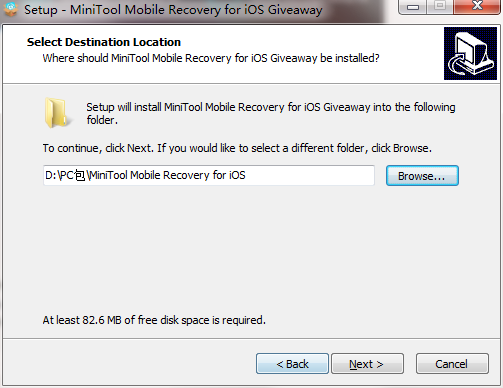The width and height of the screenshot is (503, 388).
Task: Click the disabled maximize window button
Action: 440,7
